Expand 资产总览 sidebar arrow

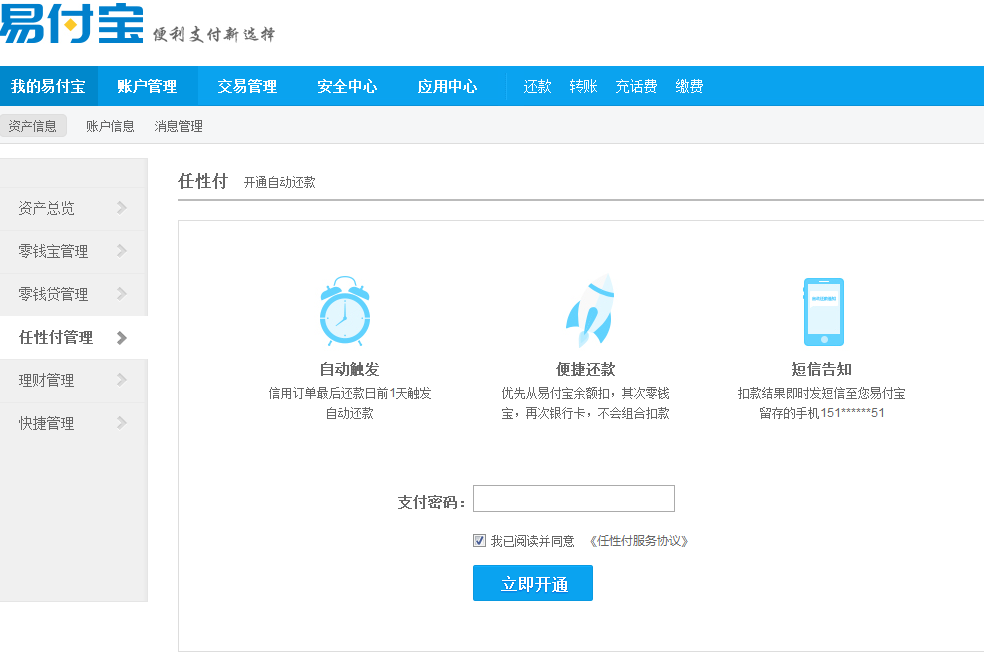point(122,208)
